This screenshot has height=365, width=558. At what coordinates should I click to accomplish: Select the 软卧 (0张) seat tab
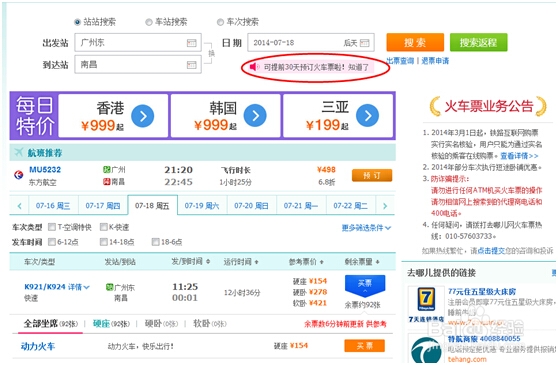click(210, 324)
